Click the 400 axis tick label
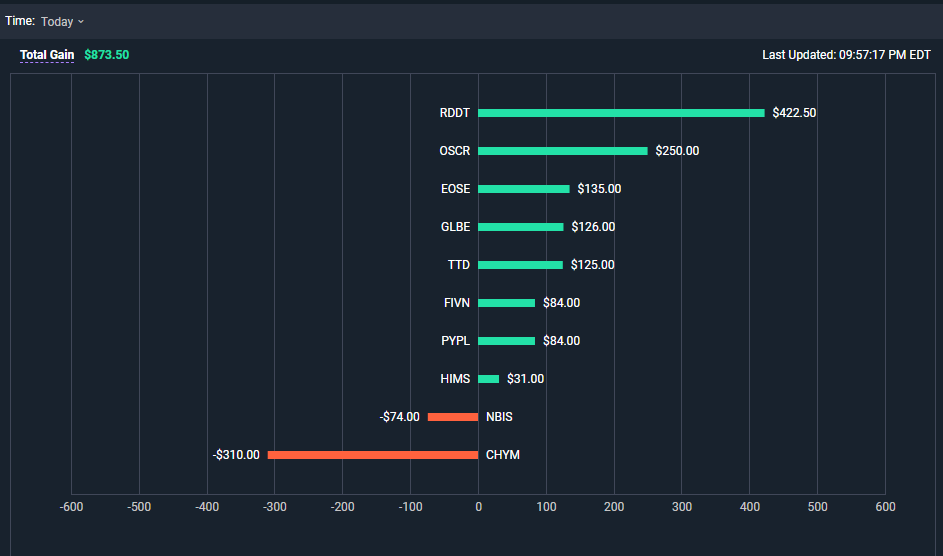The image size is (943, 556). coord(750,507)
